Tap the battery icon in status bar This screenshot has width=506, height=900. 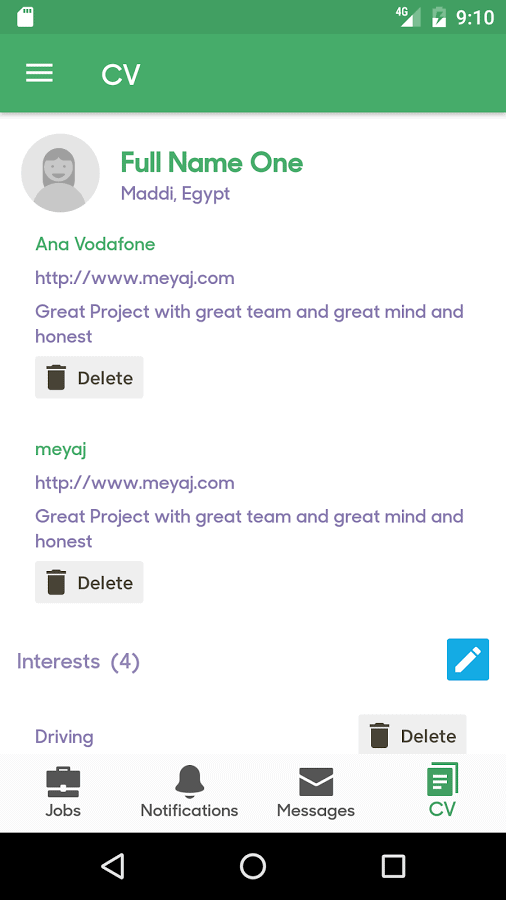point(439,17)
